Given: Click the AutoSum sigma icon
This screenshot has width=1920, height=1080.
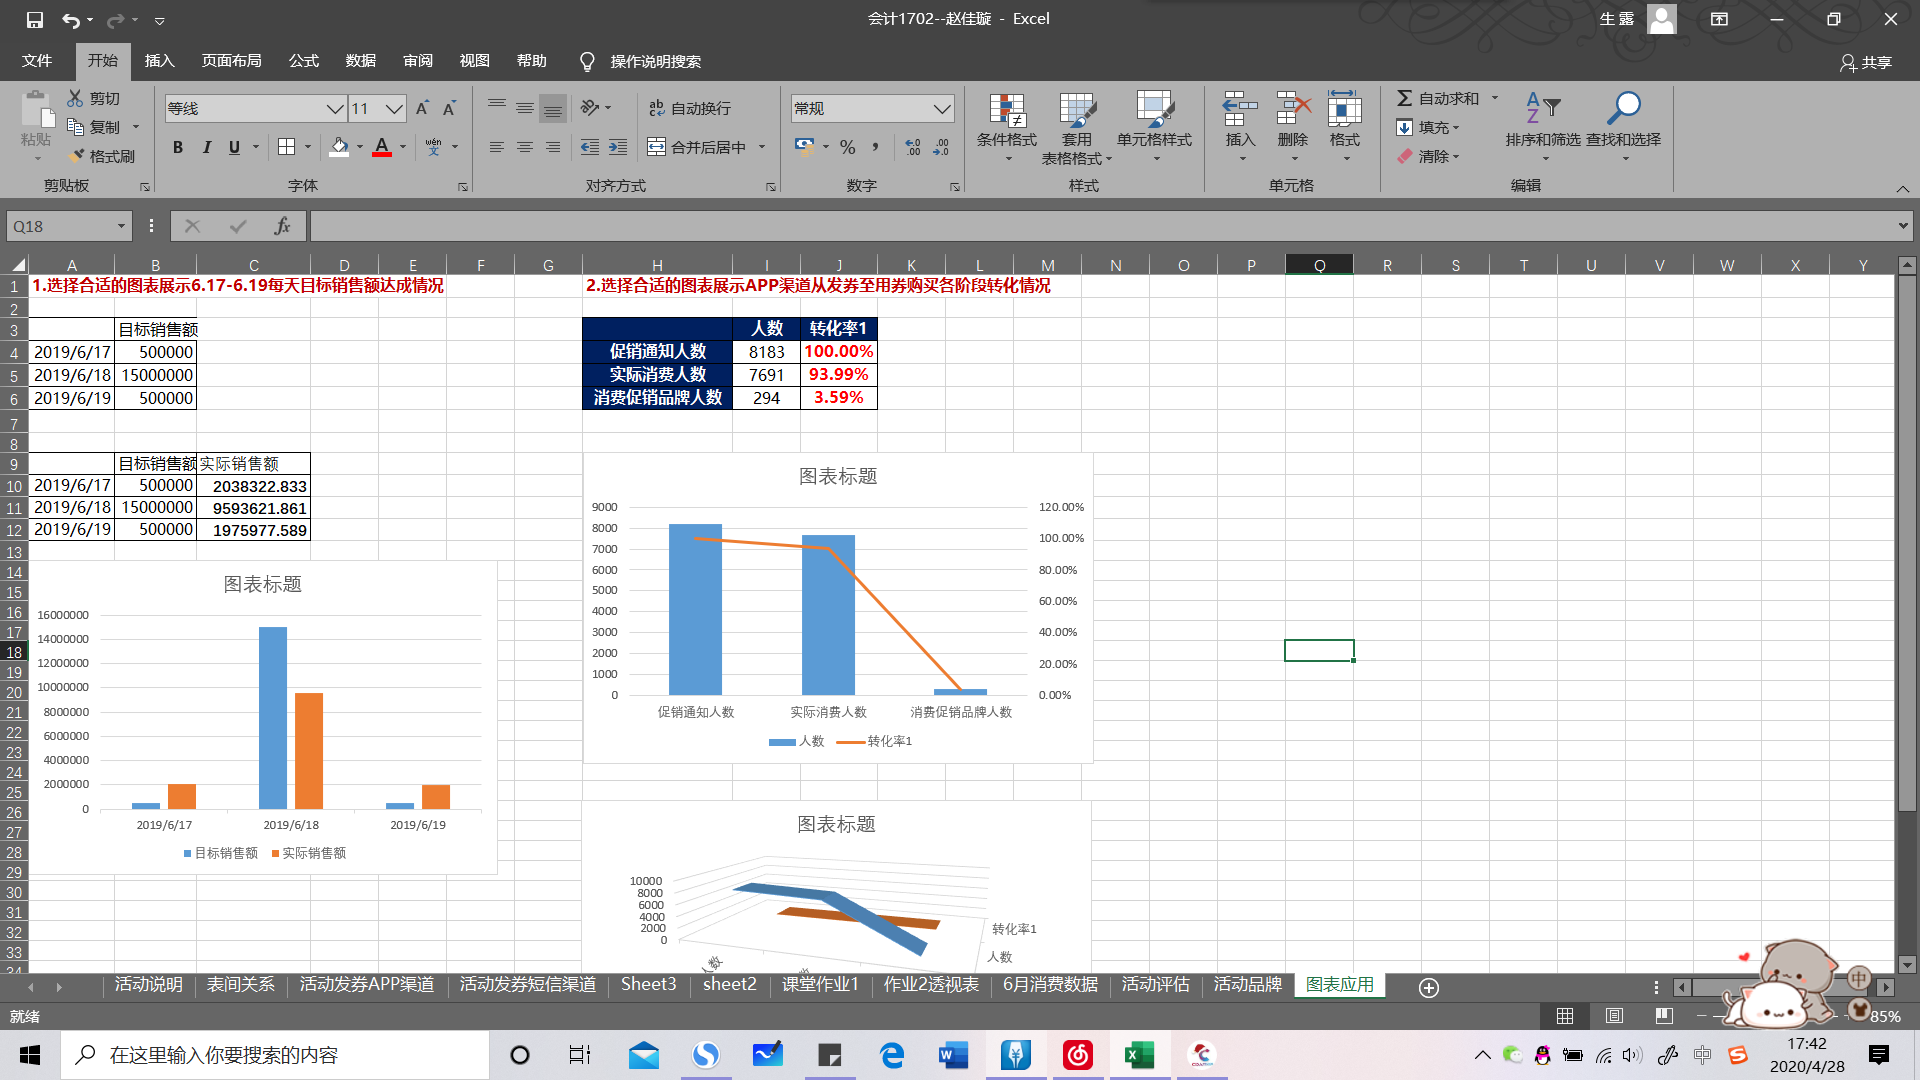Looking at the screenshot, I should point(1405,98).
